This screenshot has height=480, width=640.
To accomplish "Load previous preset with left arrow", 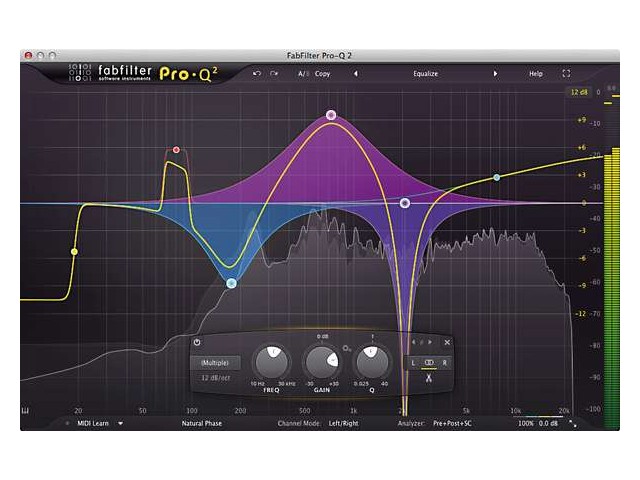I will (356, 73).
